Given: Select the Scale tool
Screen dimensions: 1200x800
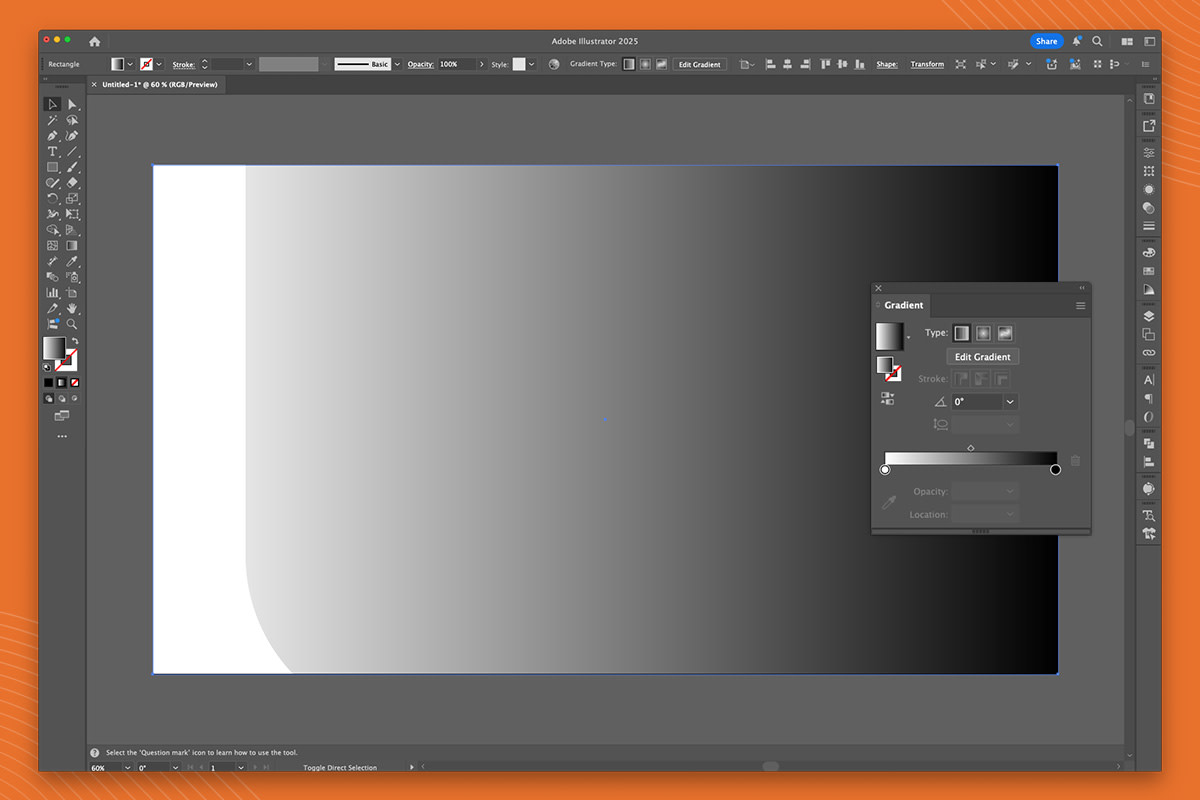Looking at the screenshot, I should [72, 198].
